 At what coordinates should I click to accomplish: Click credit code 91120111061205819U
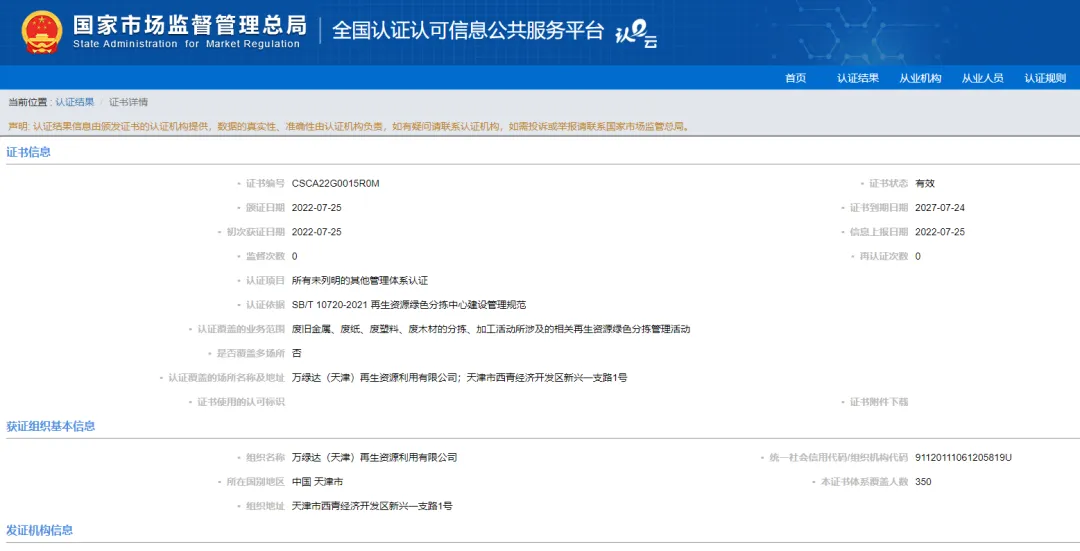point(964,457)
